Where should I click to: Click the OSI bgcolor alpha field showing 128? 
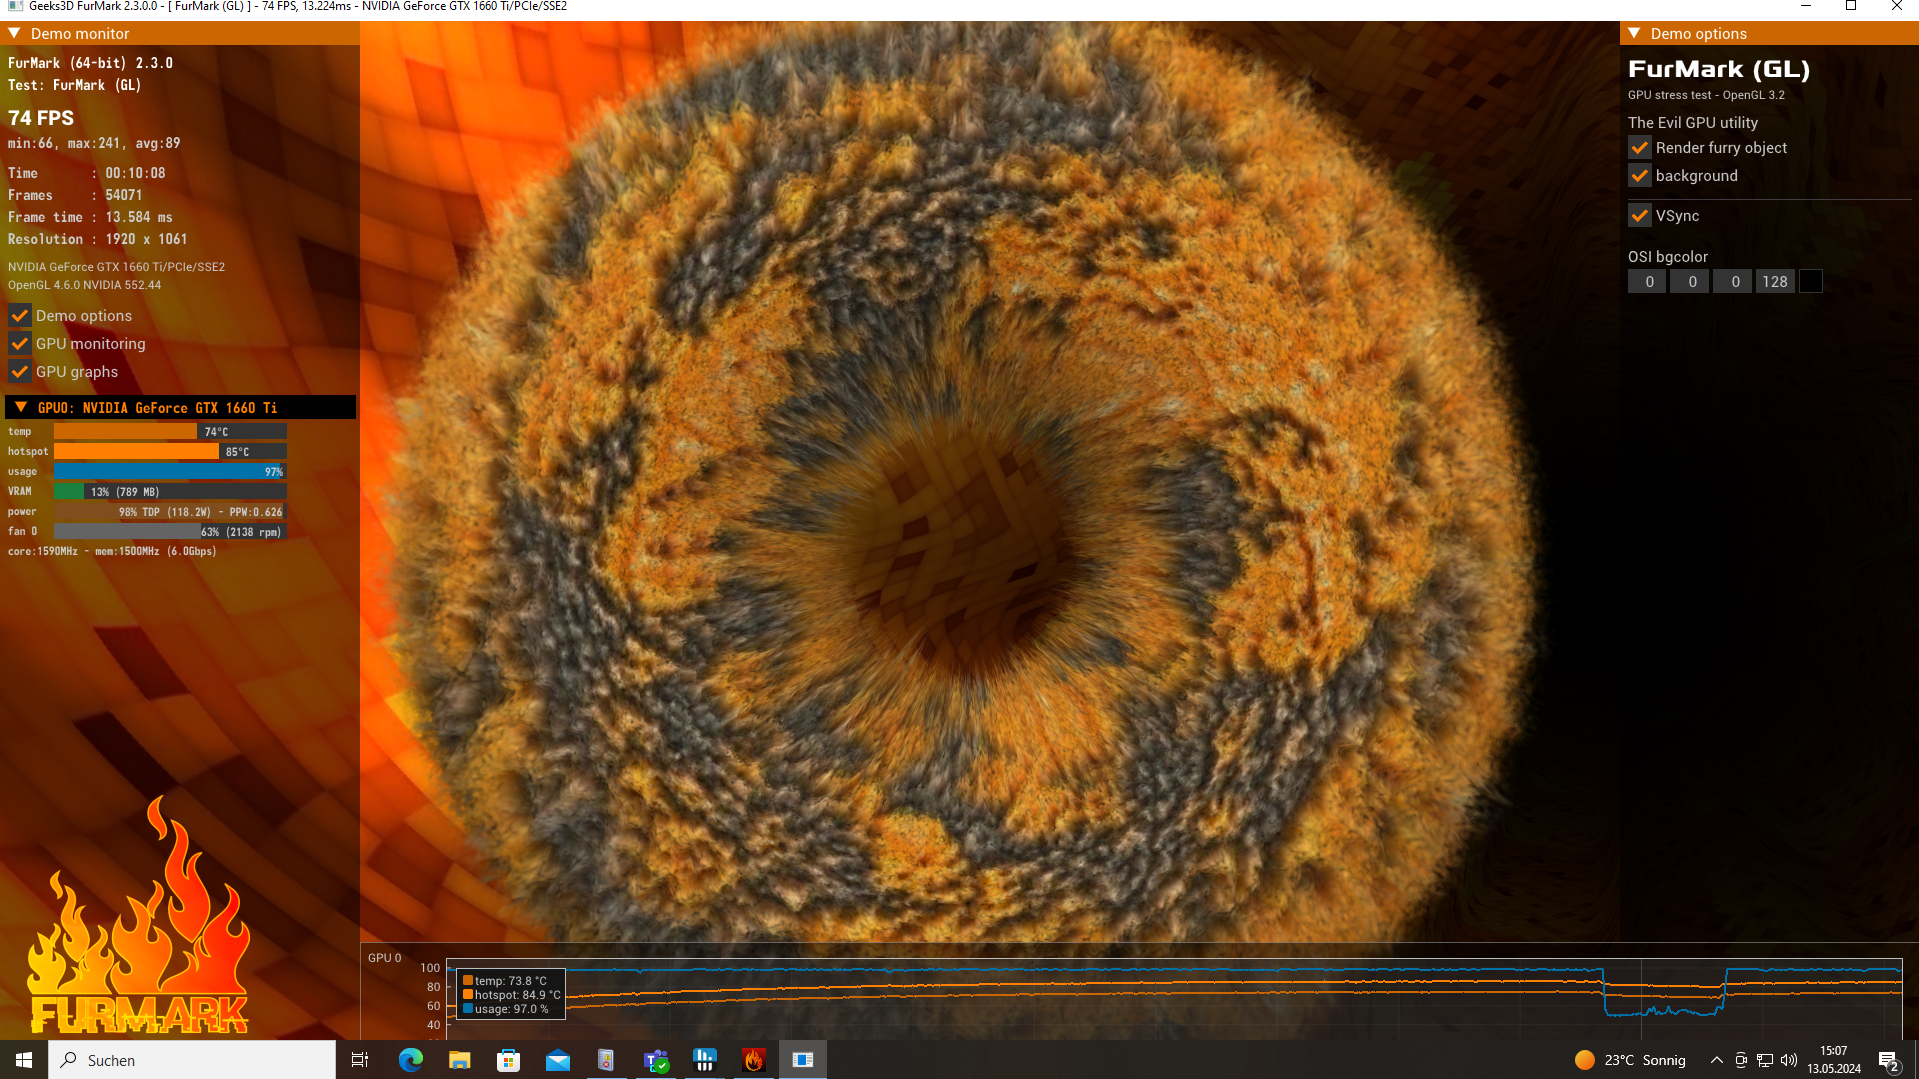tap(1775, 282)
